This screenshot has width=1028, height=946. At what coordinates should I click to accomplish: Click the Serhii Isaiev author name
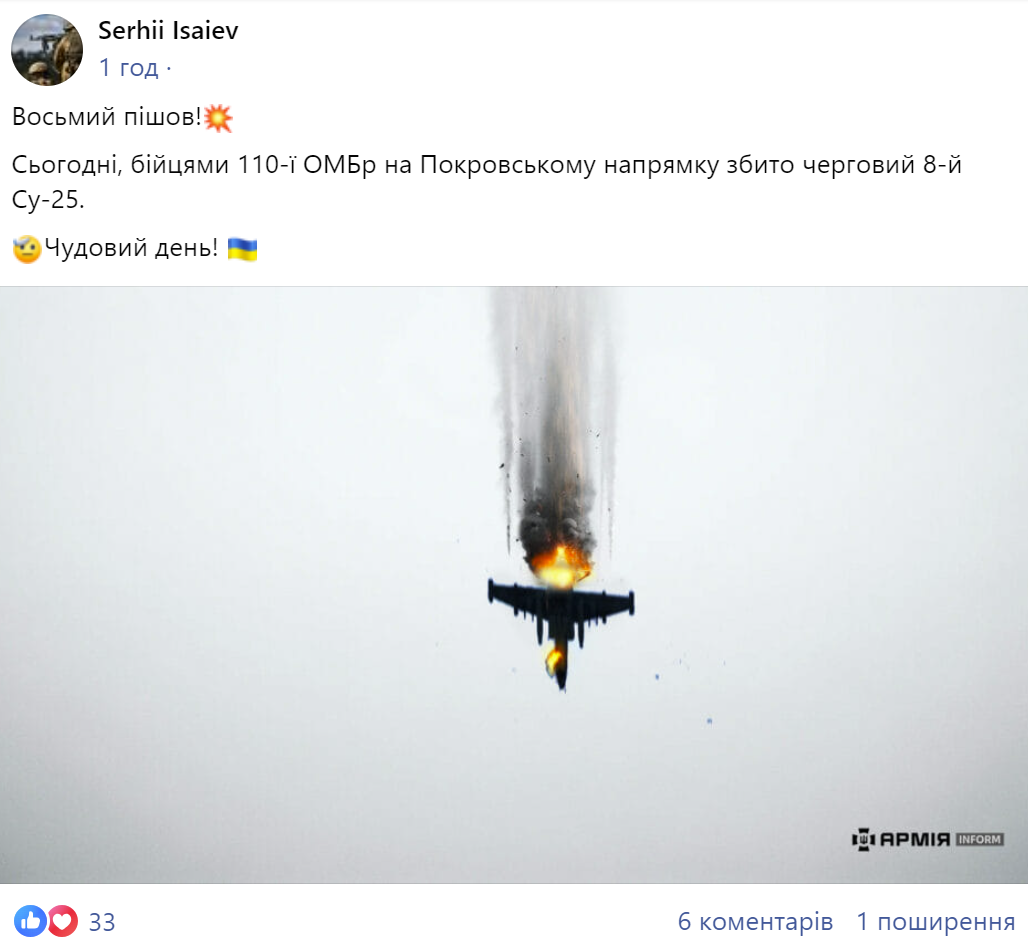[168, 31]
